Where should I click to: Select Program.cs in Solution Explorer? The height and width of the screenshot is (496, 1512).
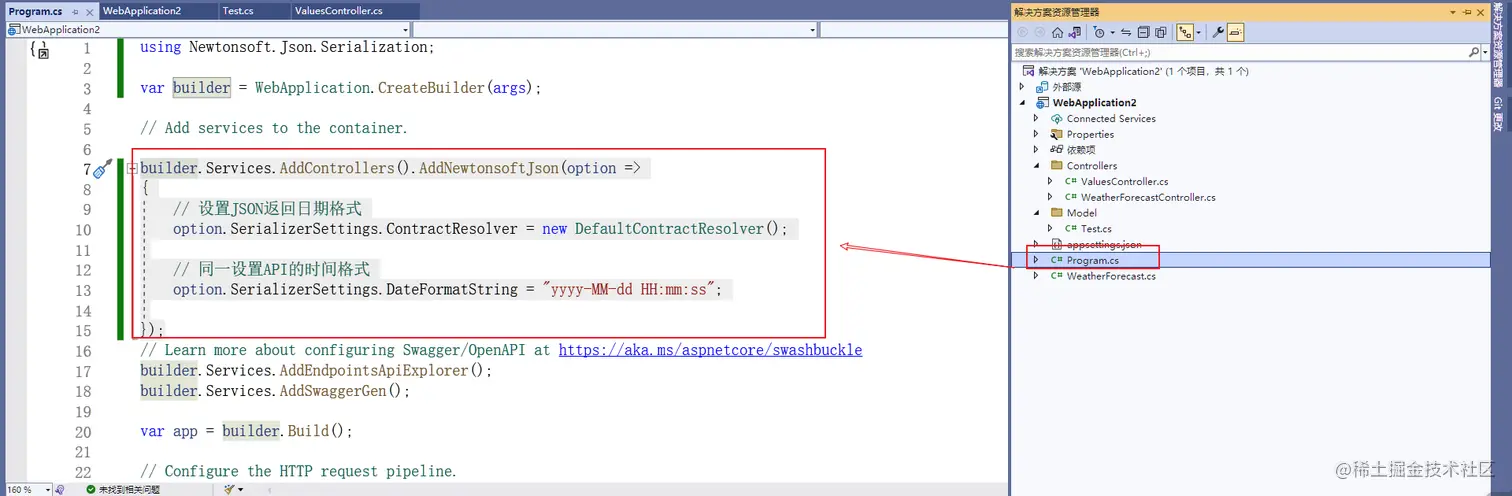coord(1092,260)
